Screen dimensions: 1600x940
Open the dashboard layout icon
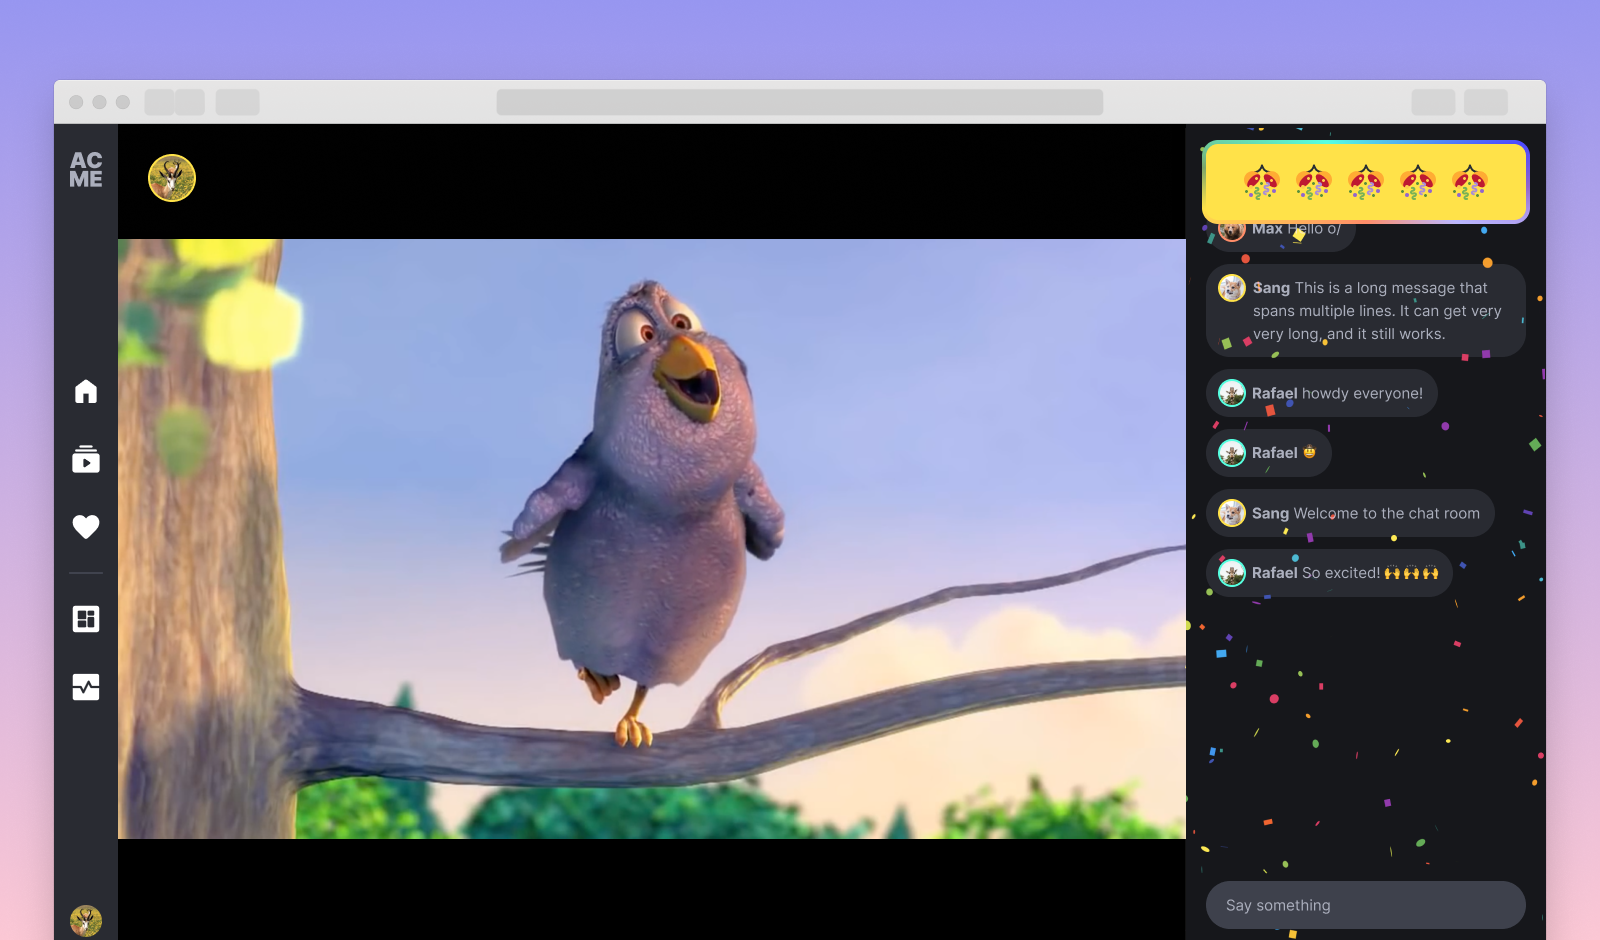point(86,619)
